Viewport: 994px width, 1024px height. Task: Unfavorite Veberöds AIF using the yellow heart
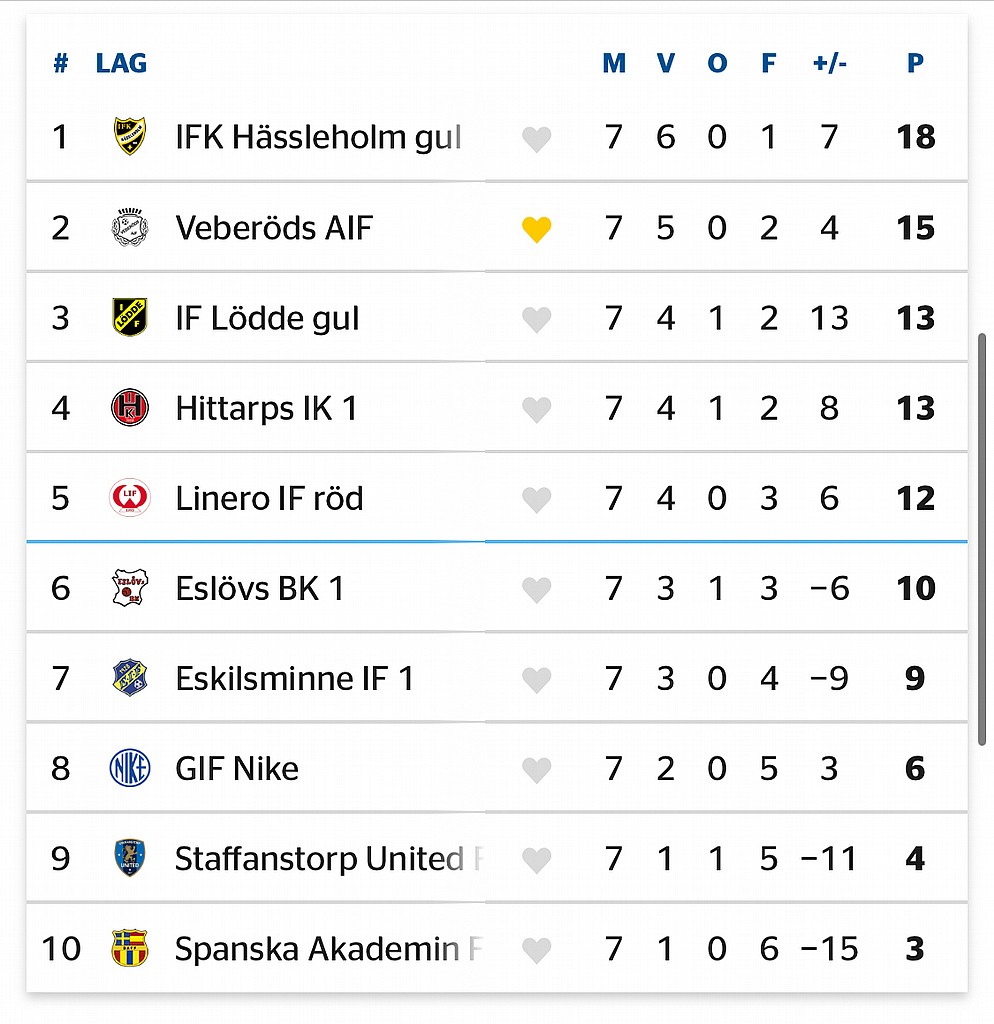537,230
